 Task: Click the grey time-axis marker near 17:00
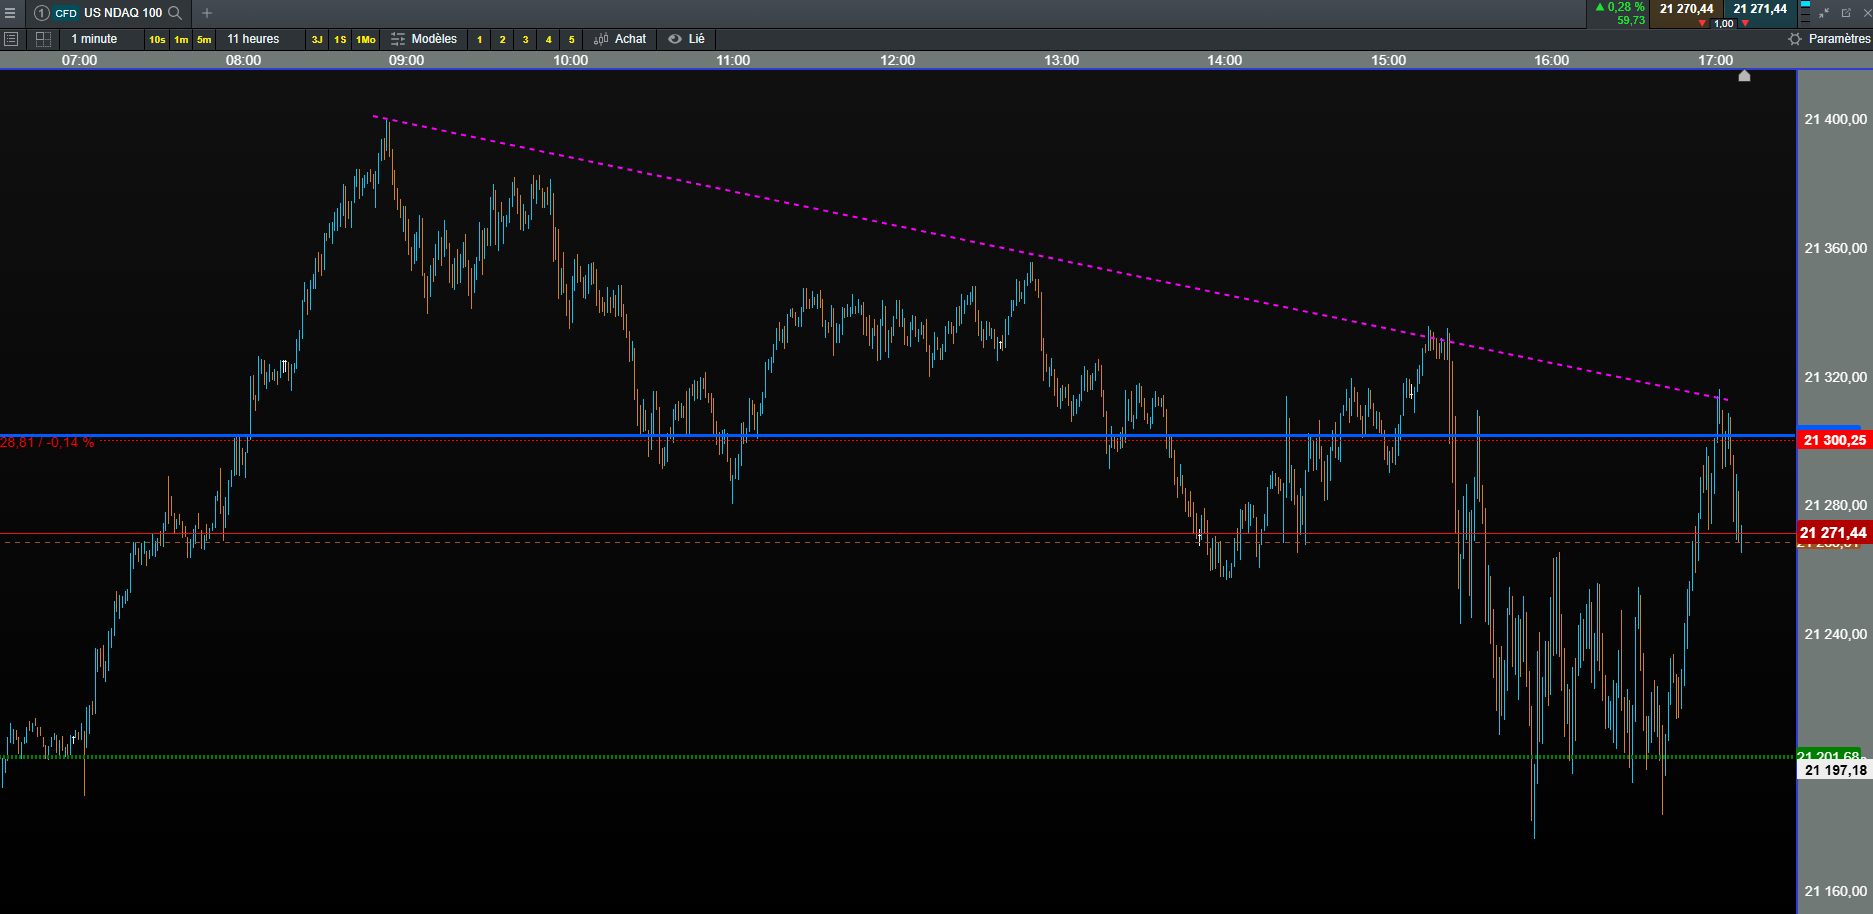(x=1744, y=76)
